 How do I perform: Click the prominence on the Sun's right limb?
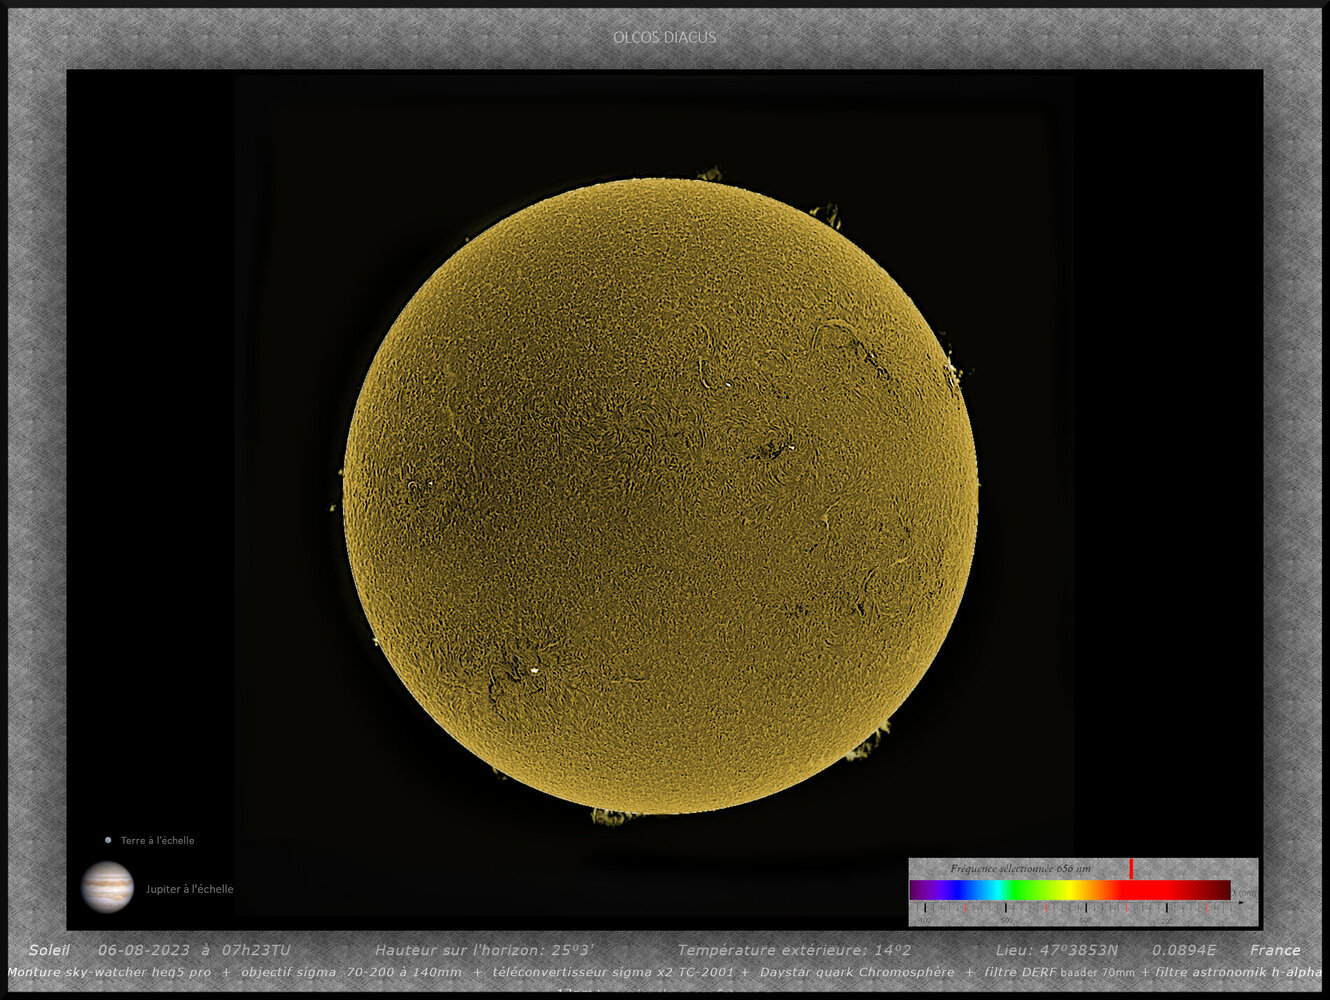click(952, 372)
